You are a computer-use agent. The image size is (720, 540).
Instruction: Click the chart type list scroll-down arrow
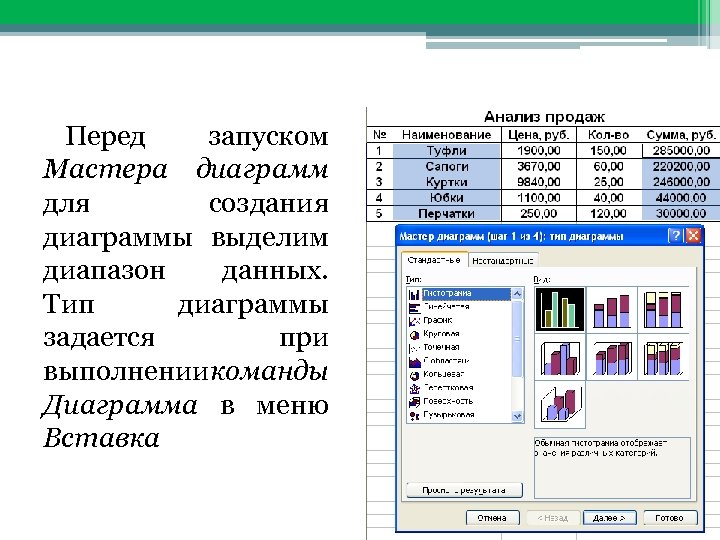(518, 416)
